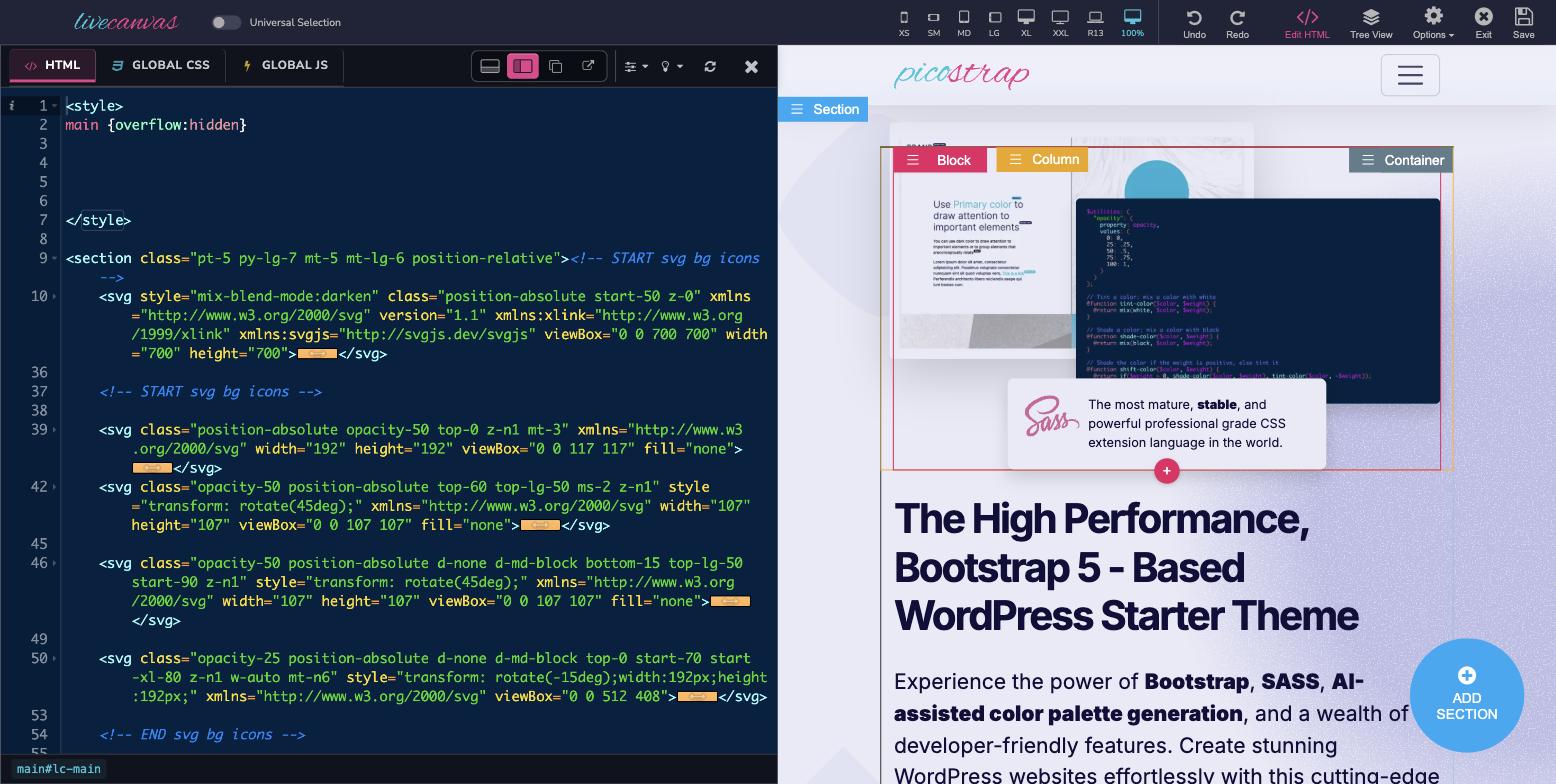Click the hero heading text in preview
The image size is (1556, 784).
coord(1126,567)
